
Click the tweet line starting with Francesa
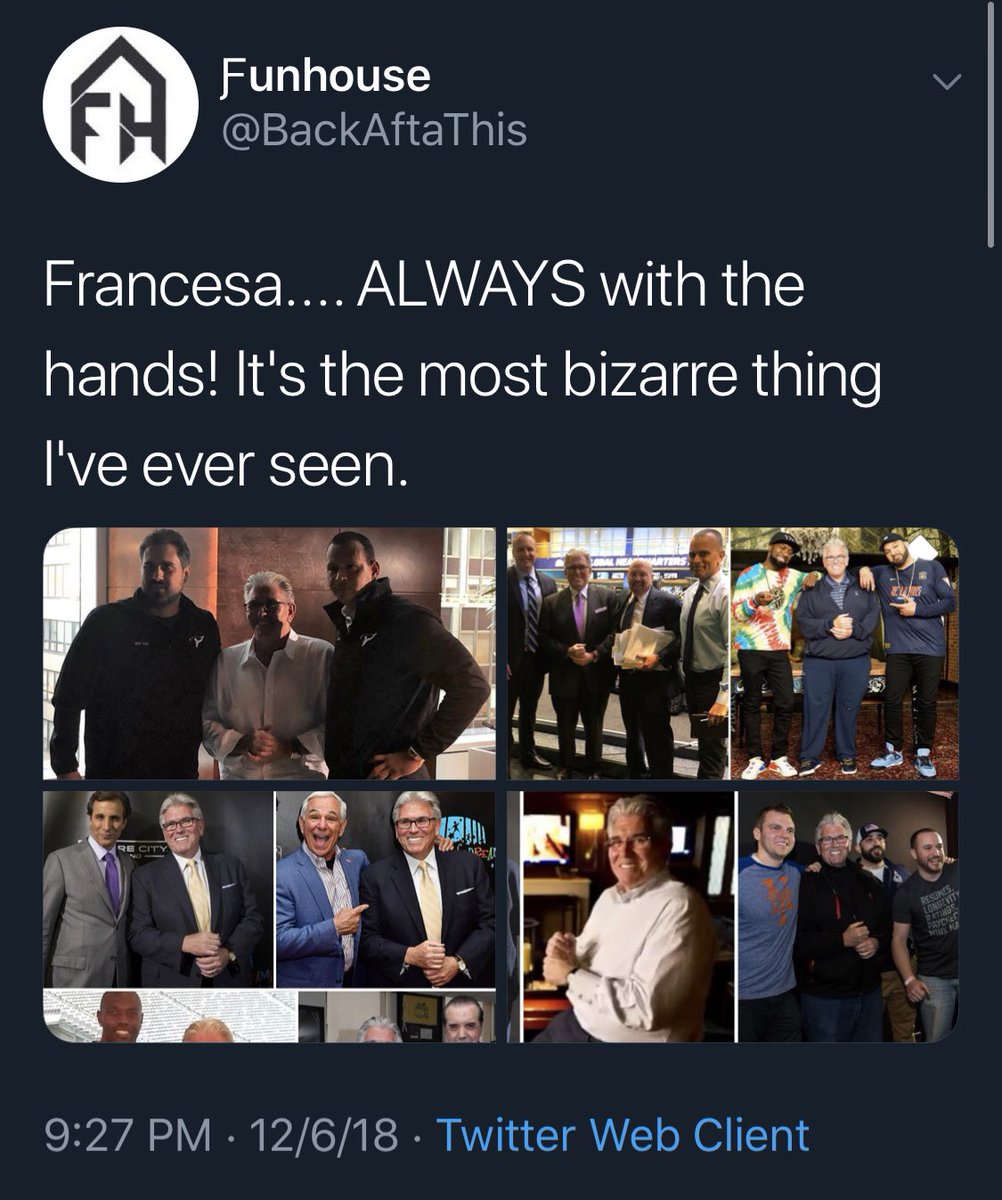point(424,287)
